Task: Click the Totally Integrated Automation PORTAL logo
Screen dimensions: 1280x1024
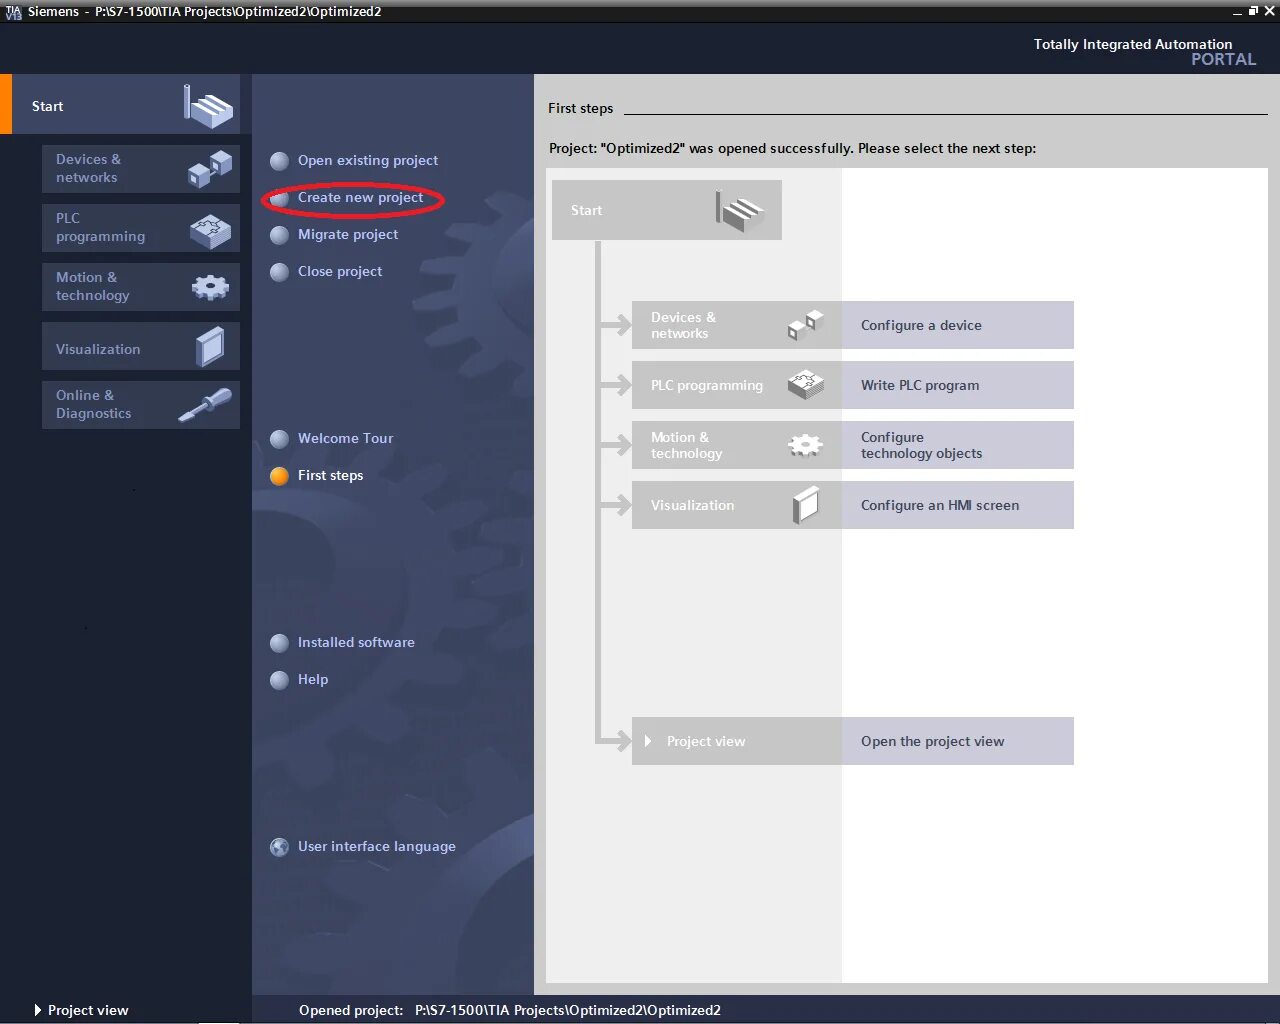Action: point(1144,51)
